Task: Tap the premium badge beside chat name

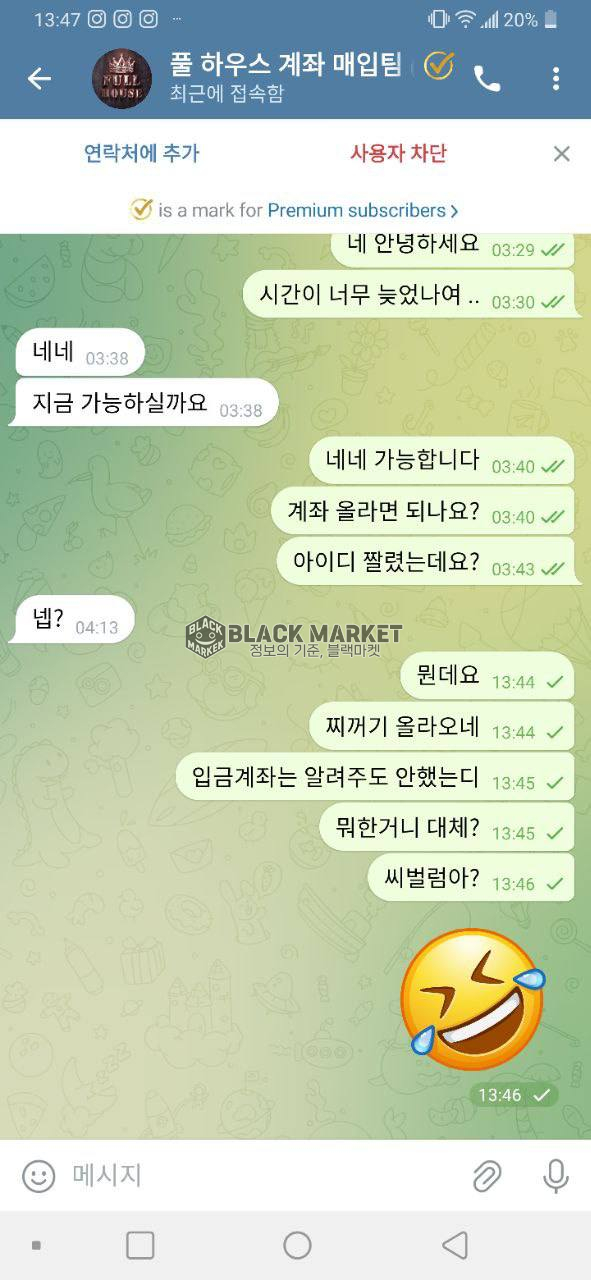Action: click(x=438, y=66)
